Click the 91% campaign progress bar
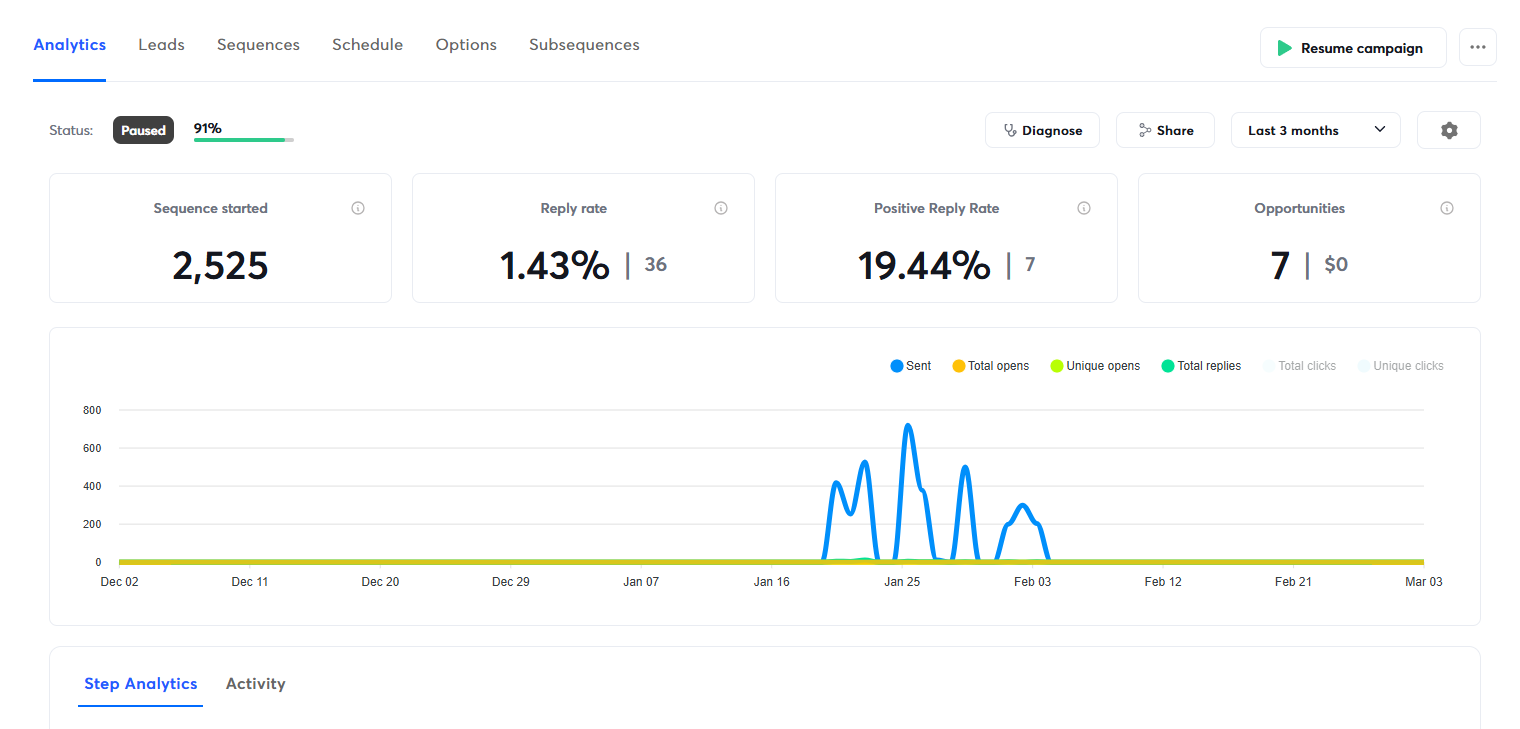Screen dimensions: 1520x729 (243, 139)
